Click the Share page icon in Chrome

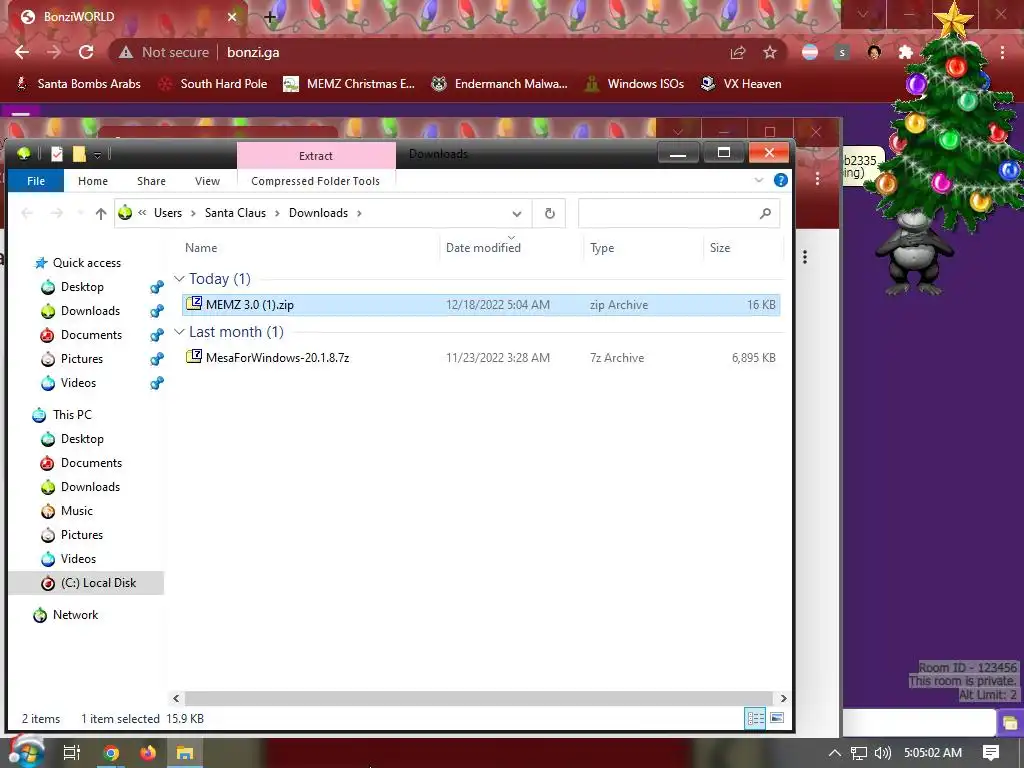[738, 52]
